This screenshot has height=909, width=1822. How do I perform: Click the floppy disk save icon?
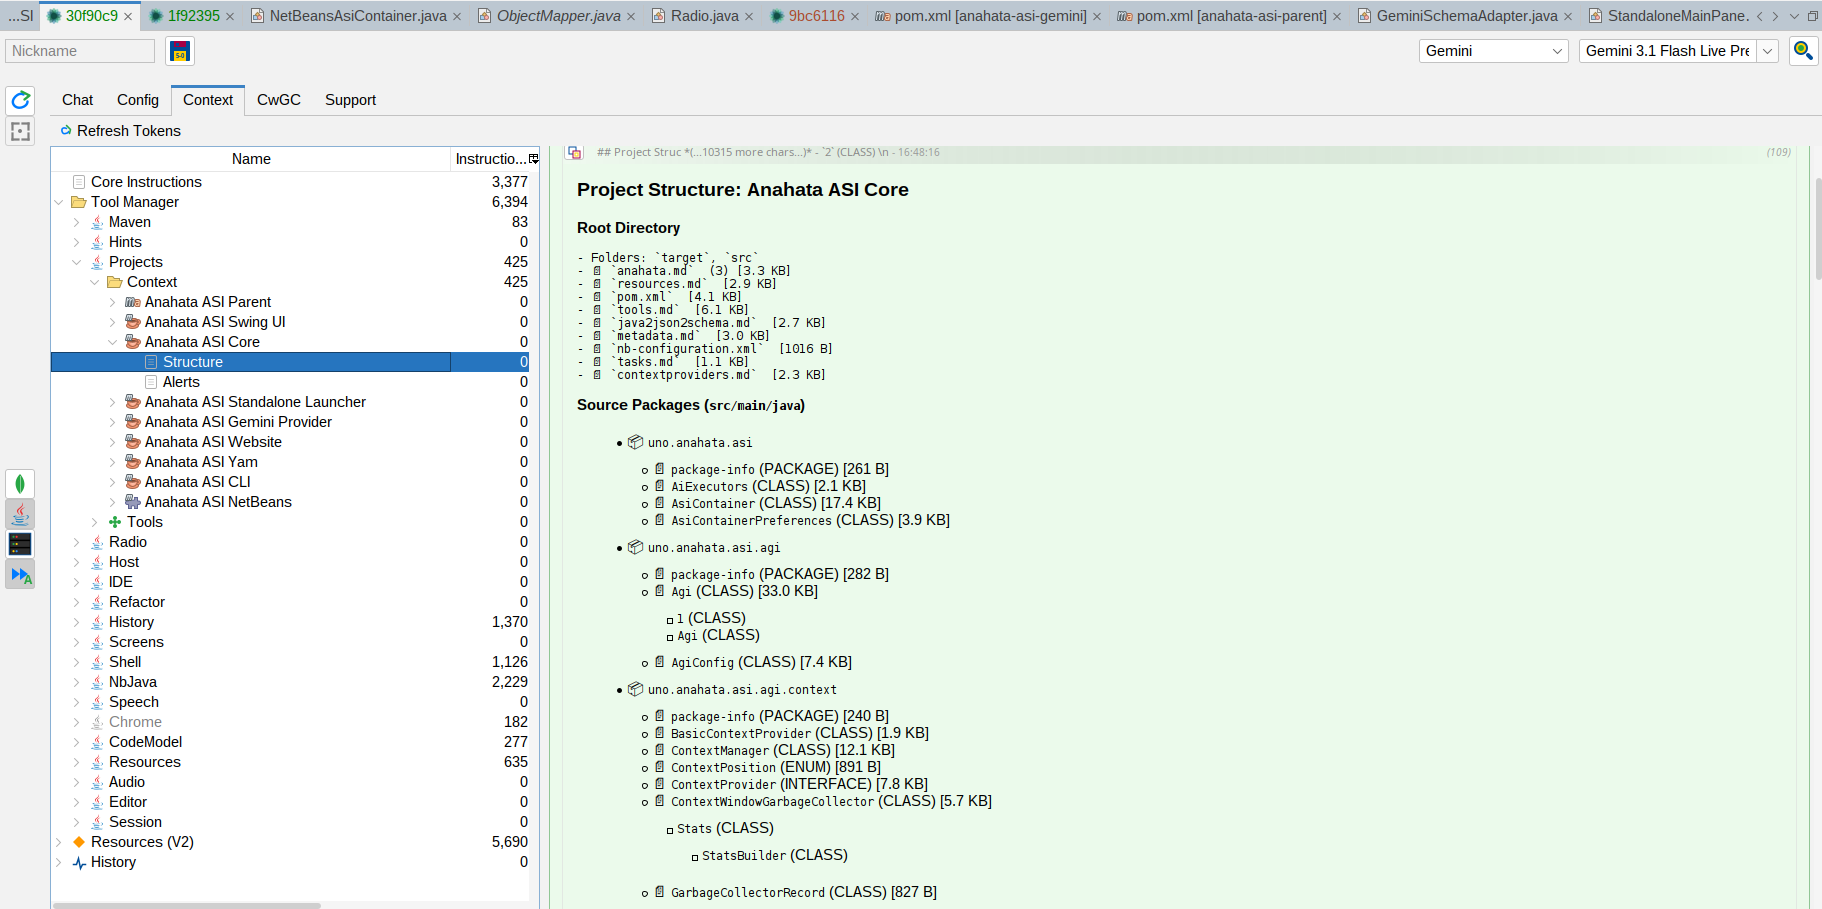[x=180, y=51]
